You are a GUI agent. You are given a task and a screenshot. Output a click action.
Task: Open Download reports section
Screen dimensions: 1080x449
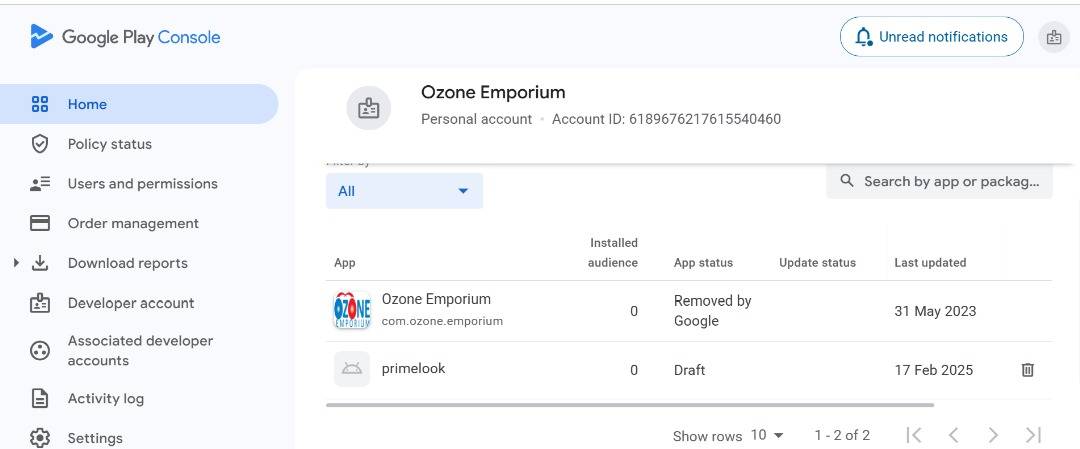pyautogui.click(x=127, y=263)
